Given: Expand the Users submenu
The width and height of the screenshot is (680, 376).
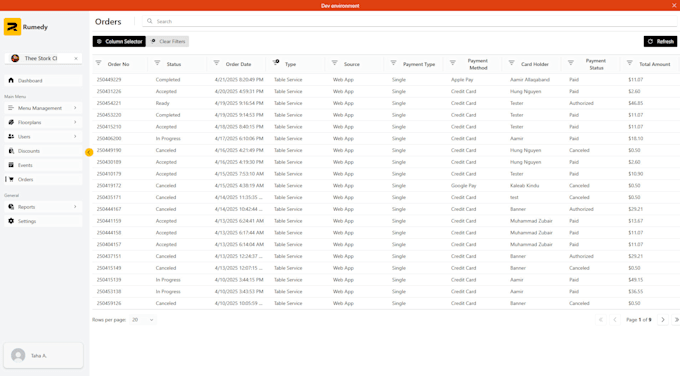Looking at the screenshot, I should (x=43, y=137).
